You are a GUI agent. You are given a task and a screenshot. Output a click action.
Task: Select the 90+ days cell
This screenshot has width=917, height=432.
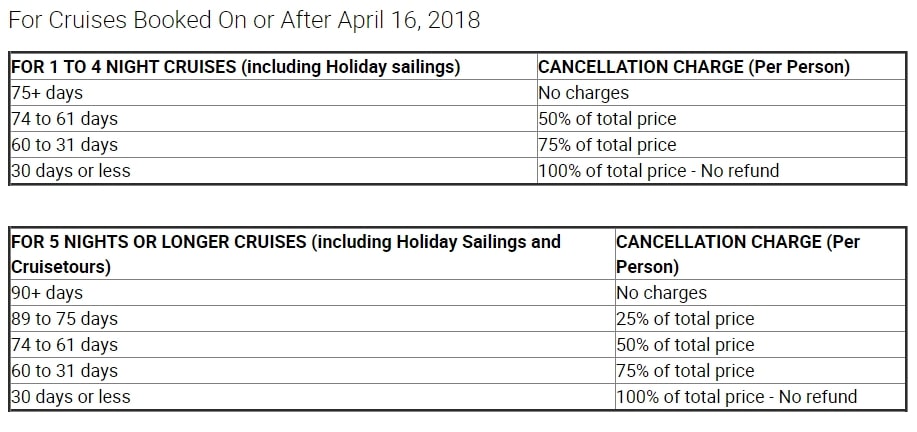pyautogui.click(x=312, y=292)
